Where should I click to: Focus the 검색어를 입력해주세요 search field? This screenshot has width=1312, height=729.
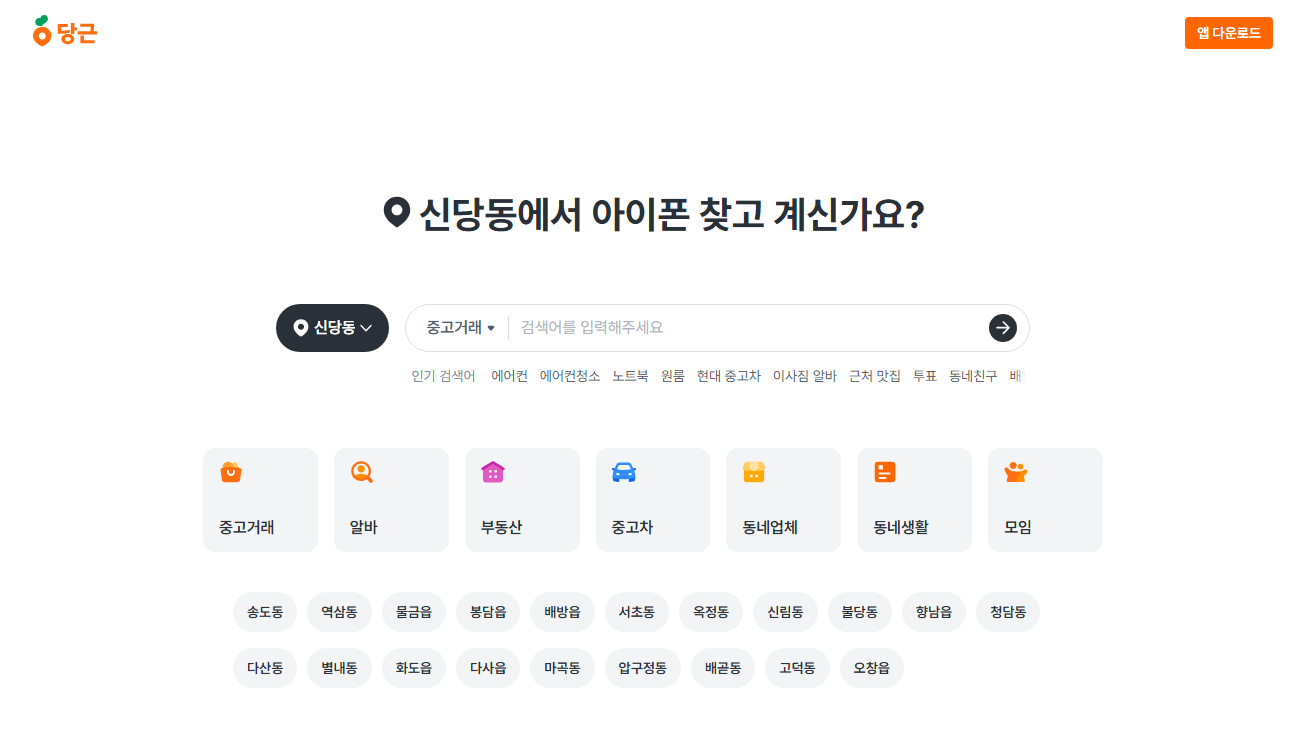pos(750,328)
